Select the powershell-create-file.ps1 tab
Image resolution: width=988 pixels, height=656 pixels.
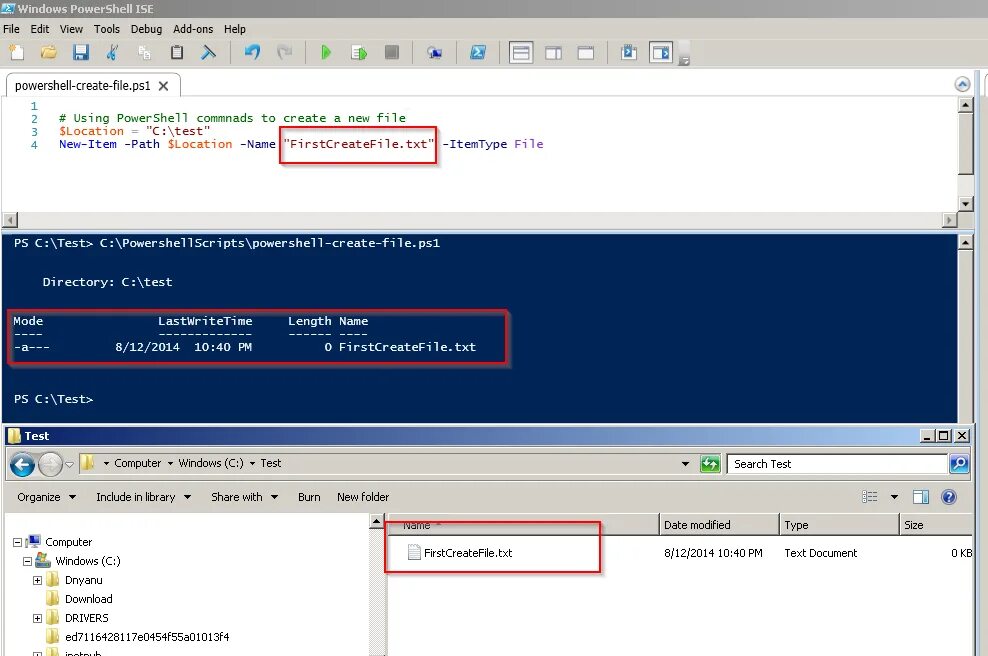click(x=83, y=86)
